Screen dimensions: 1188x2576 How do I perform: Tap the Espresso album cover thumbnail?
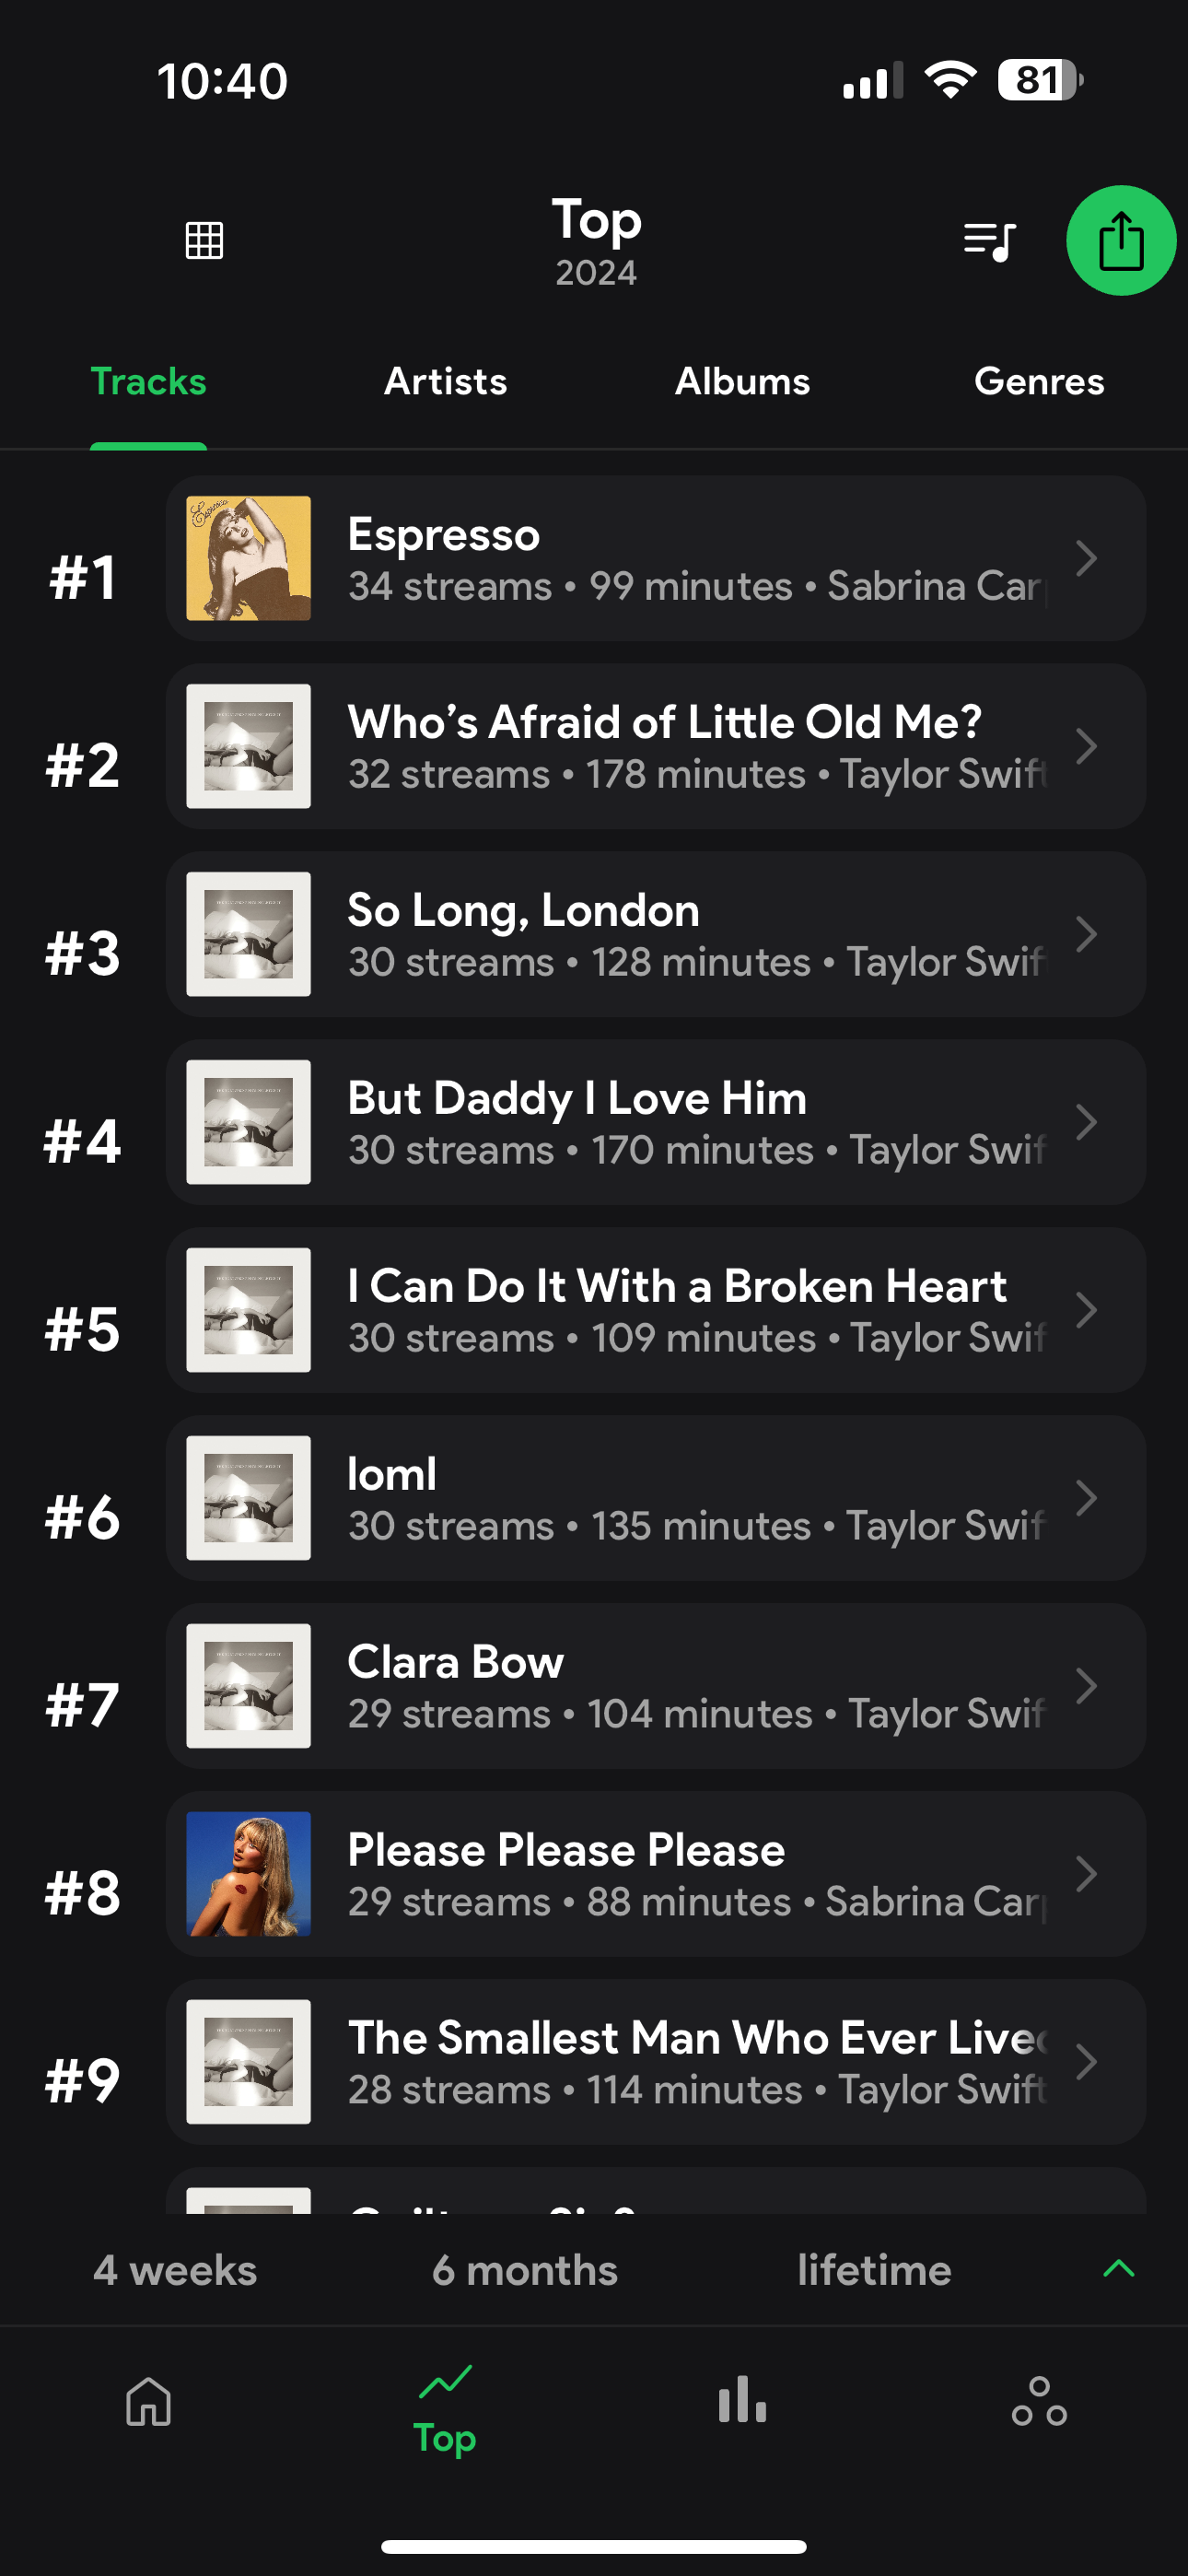click(x=248, y=558)
